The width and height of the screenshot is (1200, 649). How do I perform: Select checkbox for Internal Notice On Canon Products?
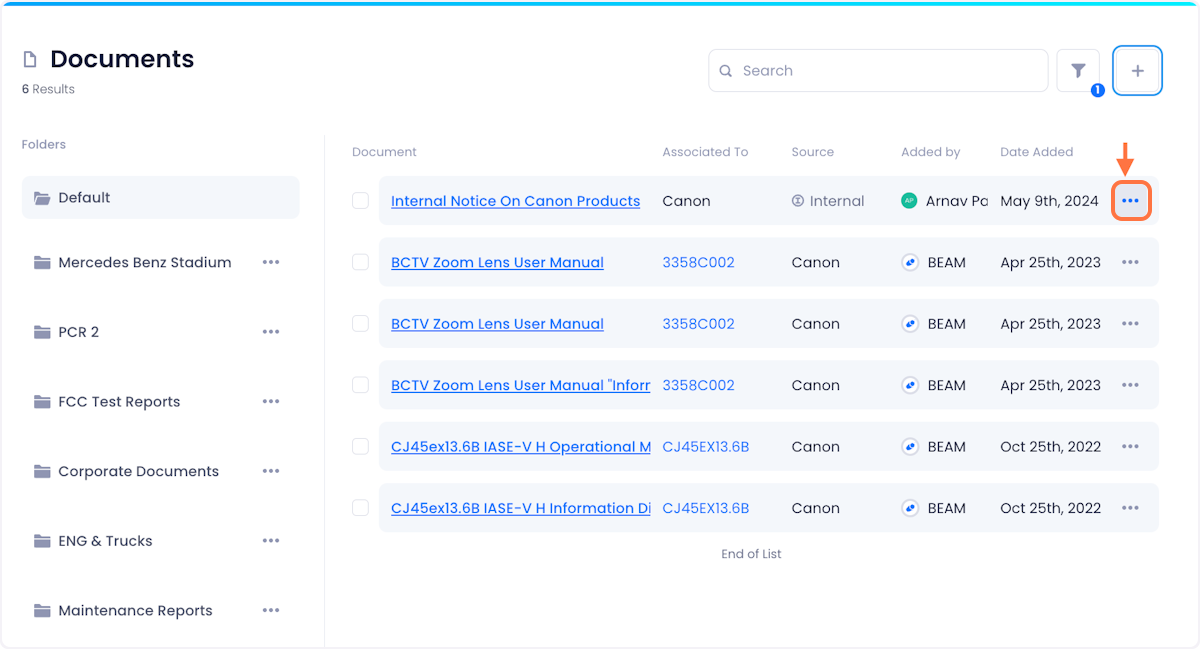pyautogui.click(x=360, y=201)
